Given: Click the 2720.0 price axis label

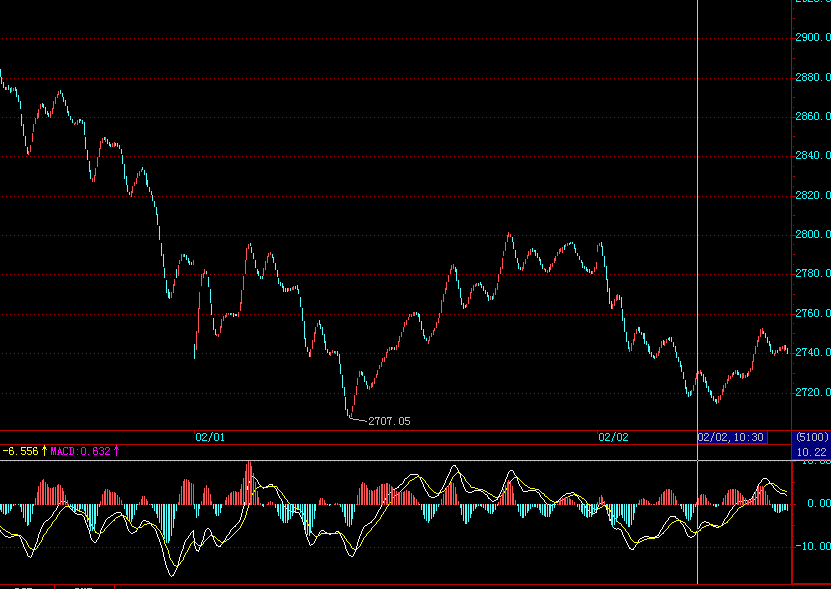Looking at the screenshot, I should (x=812, y=392).
